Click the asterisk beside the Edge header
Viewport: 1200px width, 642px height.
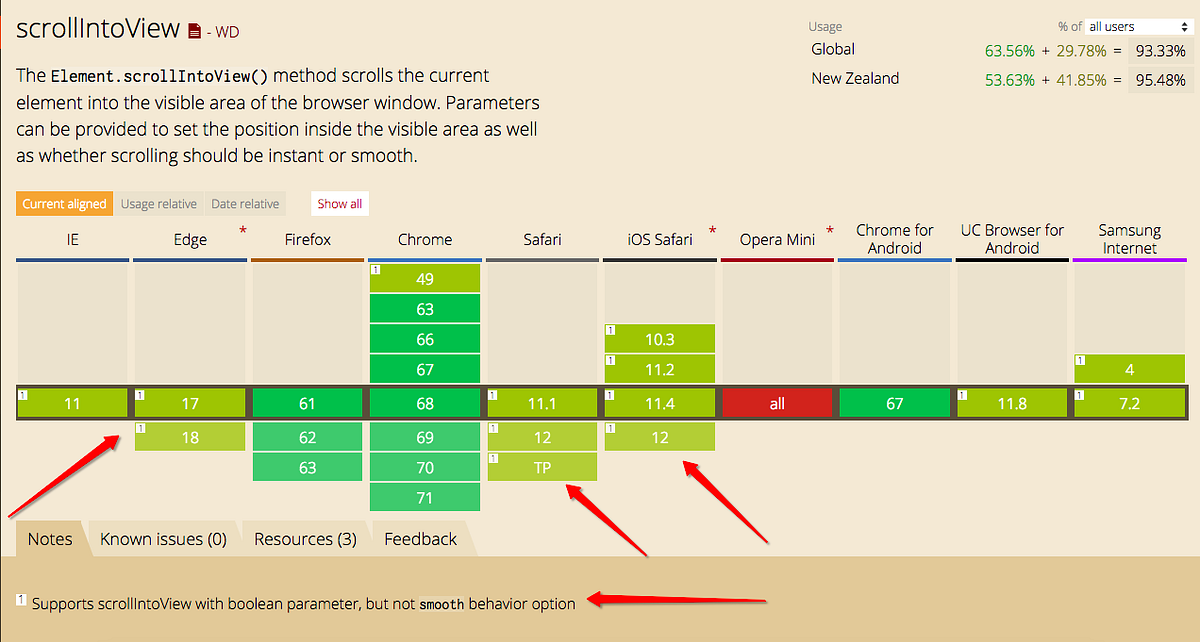click(x=242, y=229)
